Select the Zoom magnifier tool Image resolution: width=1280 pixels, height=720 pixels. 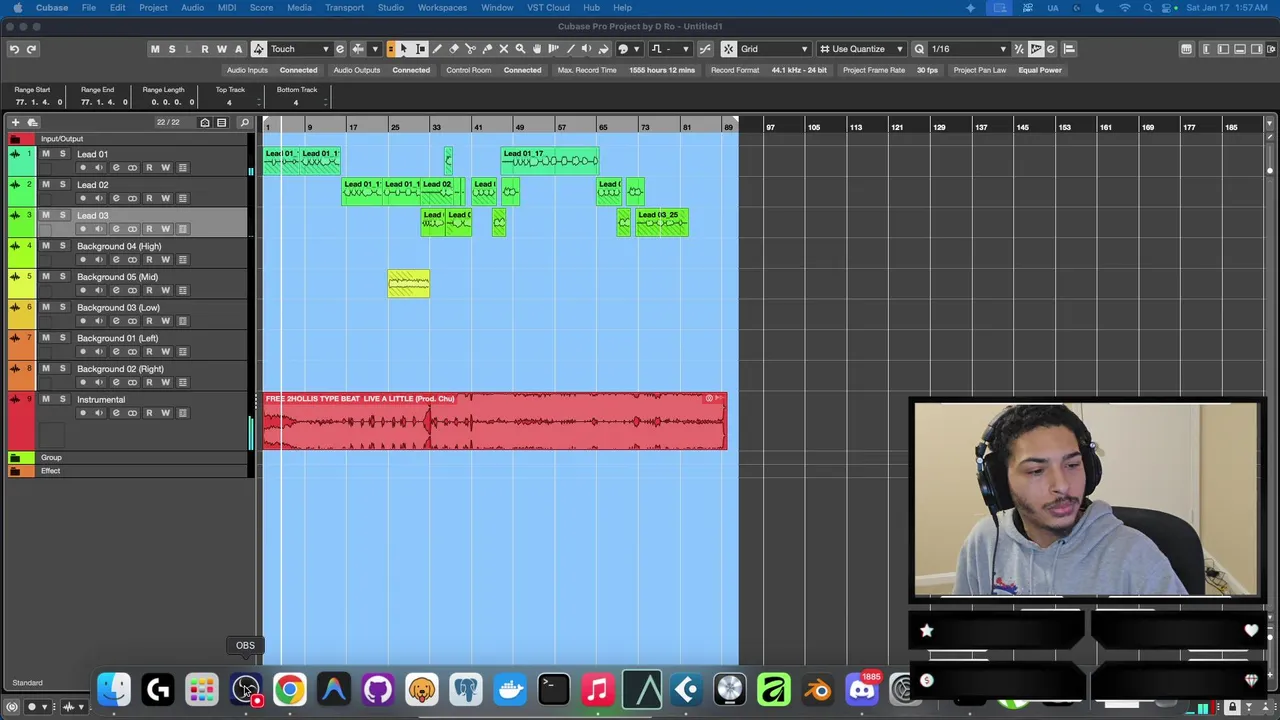pos(520,49)
